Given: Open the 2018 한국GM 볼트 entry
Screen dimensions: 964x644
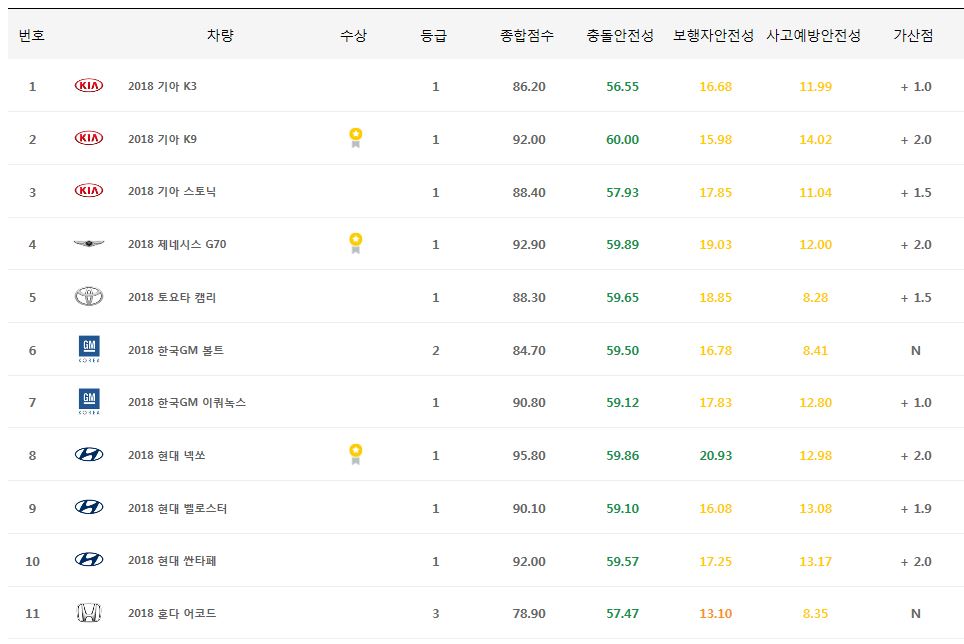Looking at the screenshot, I should (x=176, y=350).
